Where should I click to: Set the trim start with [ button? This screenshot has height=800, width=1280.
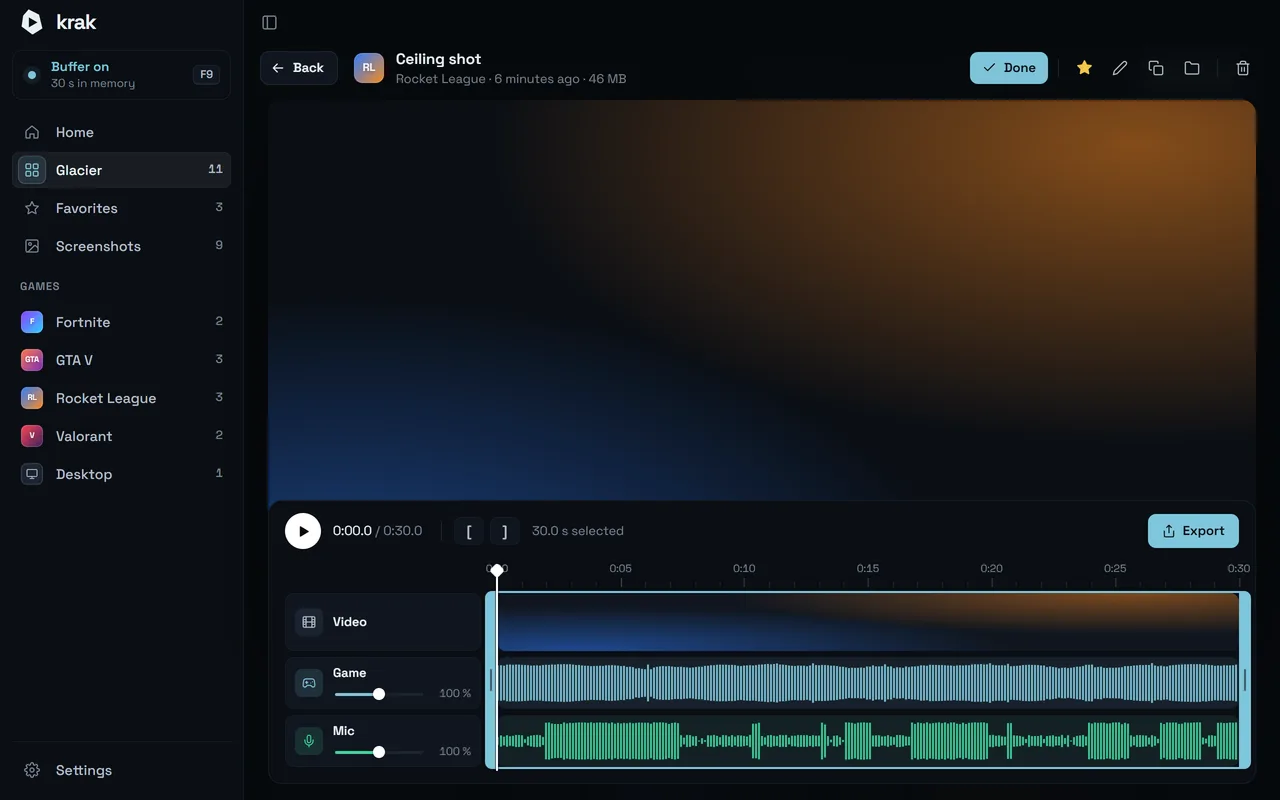pyautogui.click(x=469, y=531)
